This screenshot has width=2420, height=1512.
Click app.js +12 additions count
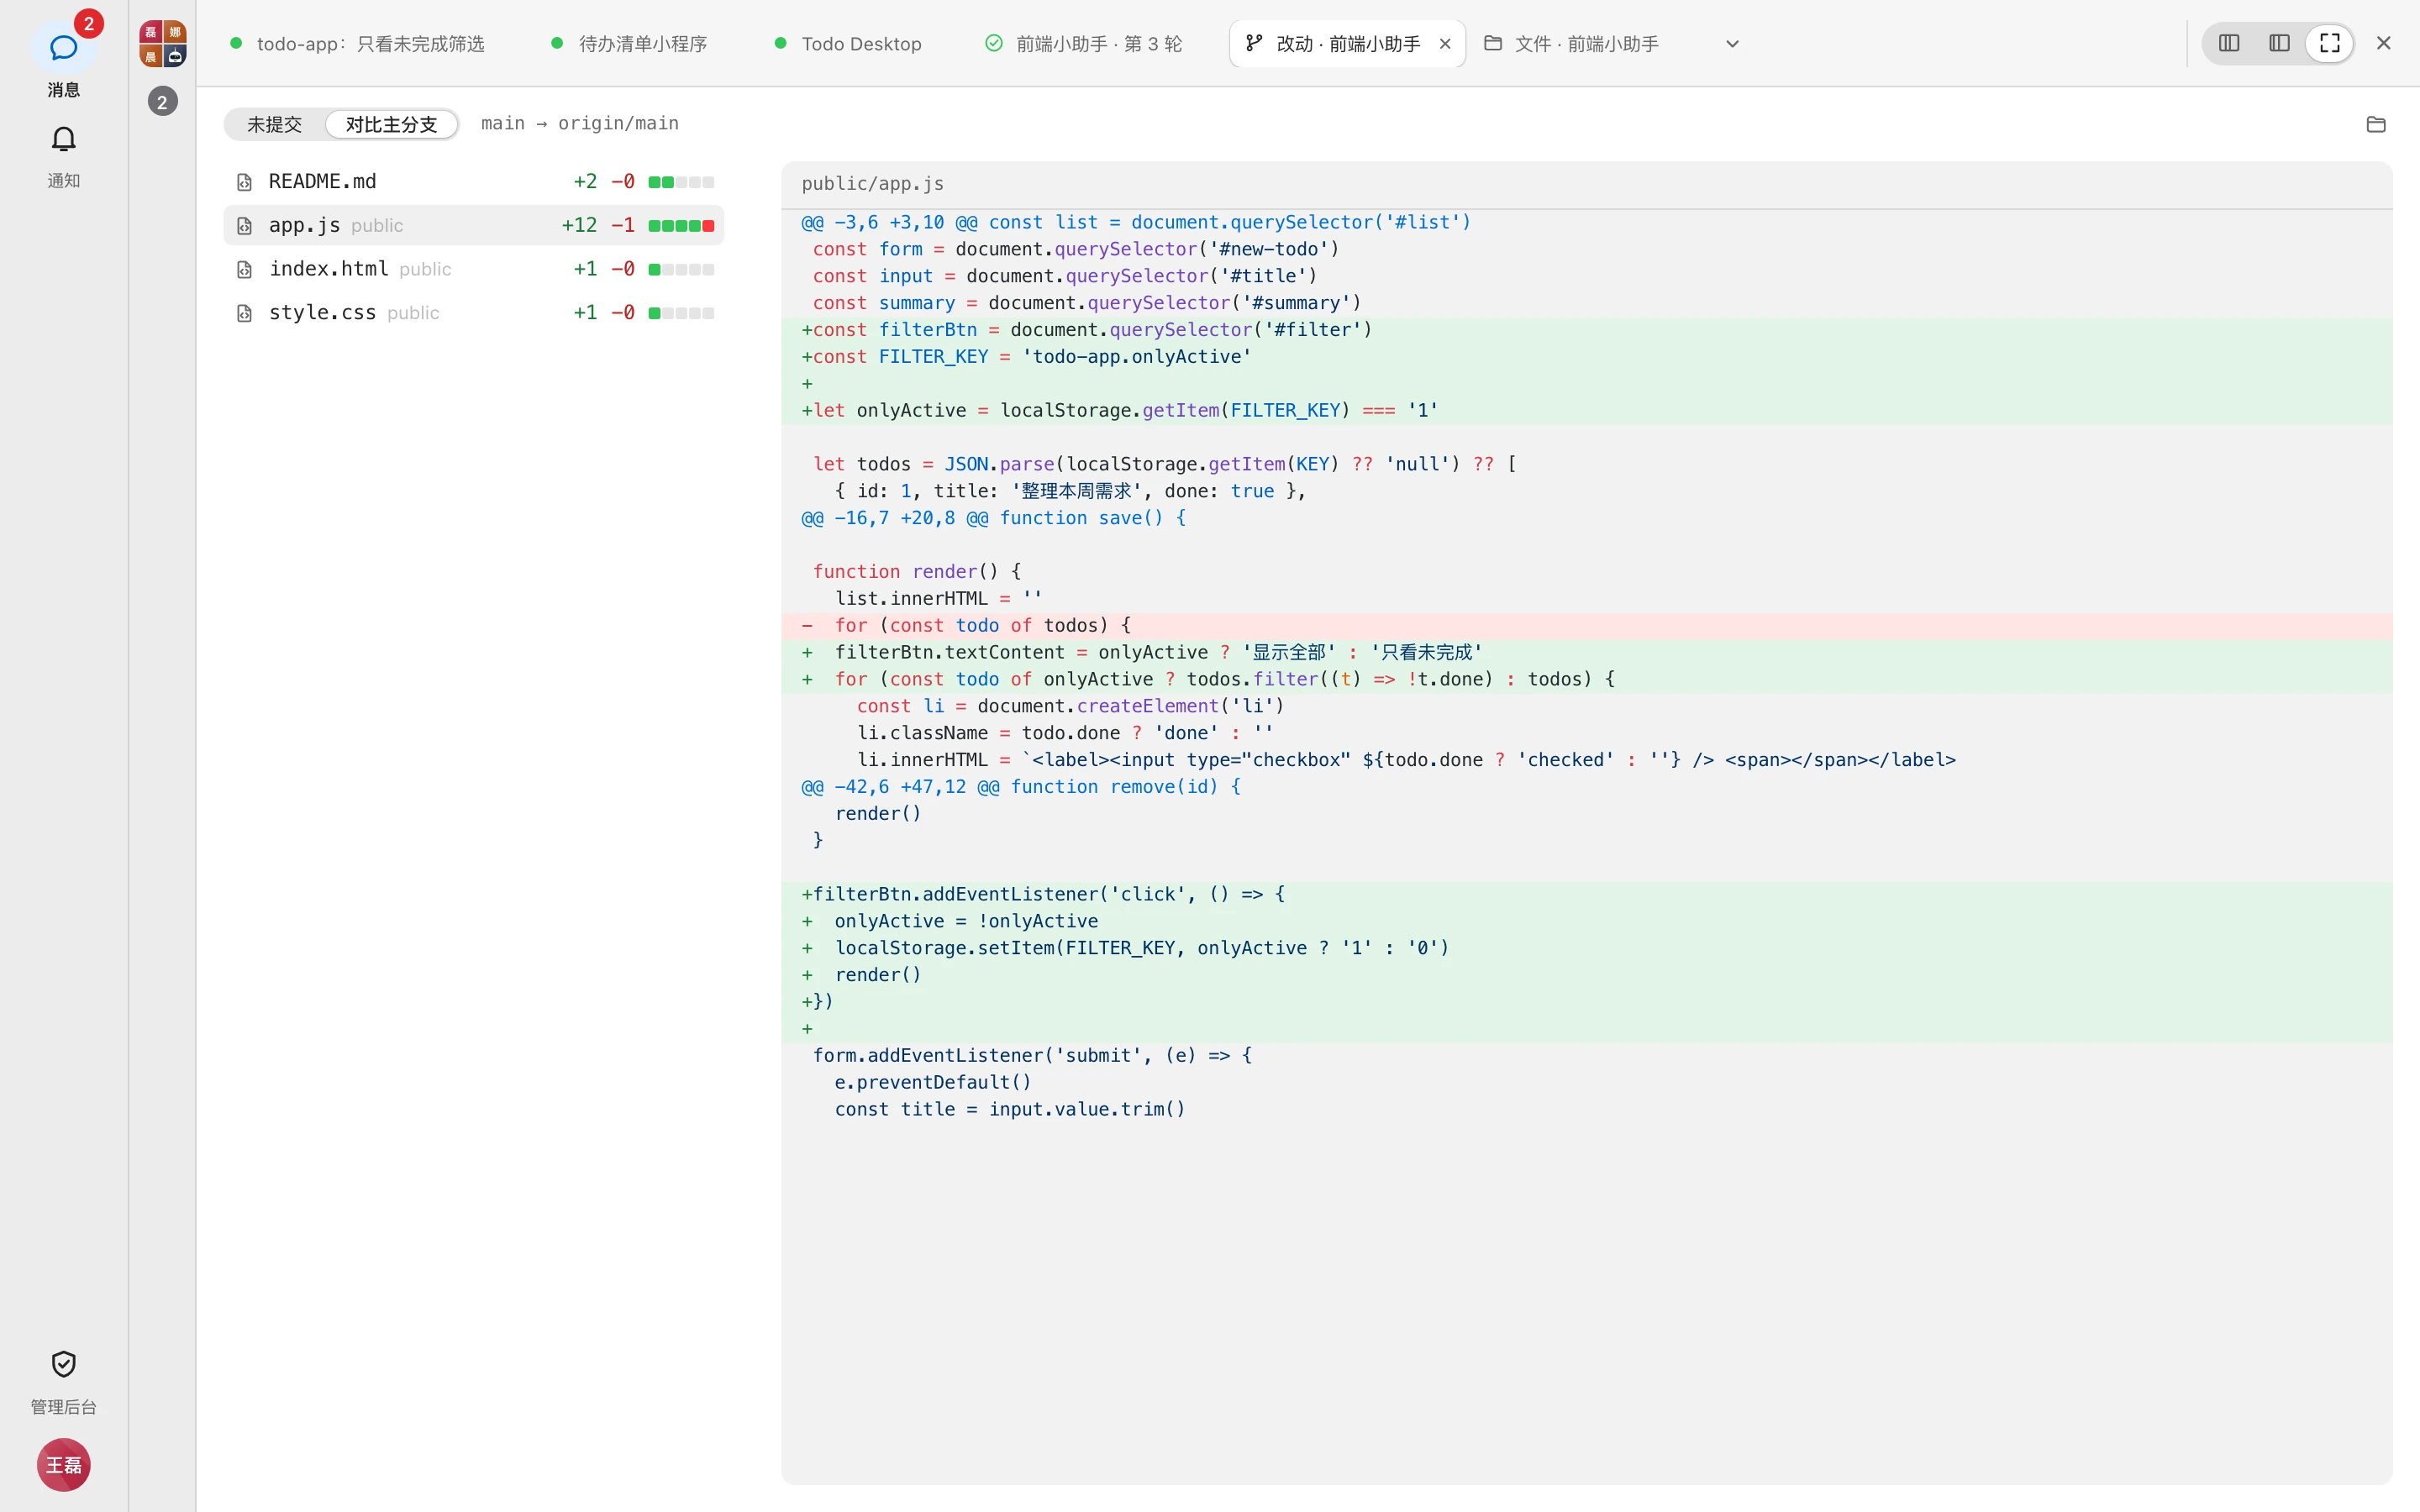pyautogui.click(x=579, y=225)
